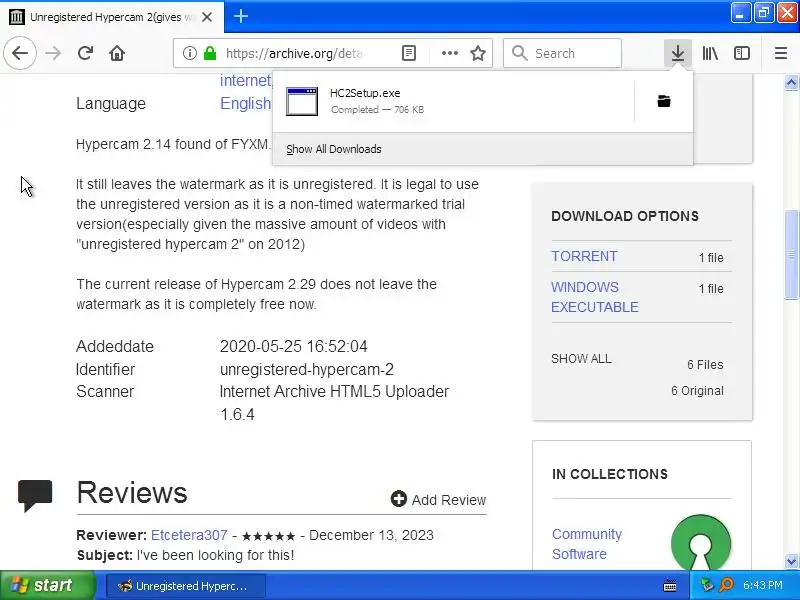Click the IN COLLECTIONS heading
The height and width of the screenshot is (600, 800).
pyautogui.click(x=610, y=474)
